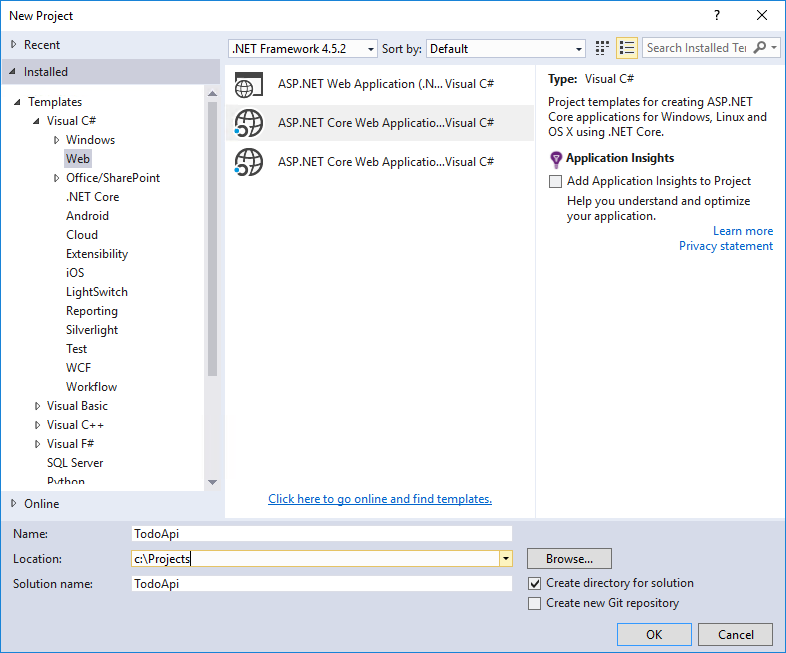Select the Silverlight category
This screenshot has height=653, width=786.
point(92,330)
